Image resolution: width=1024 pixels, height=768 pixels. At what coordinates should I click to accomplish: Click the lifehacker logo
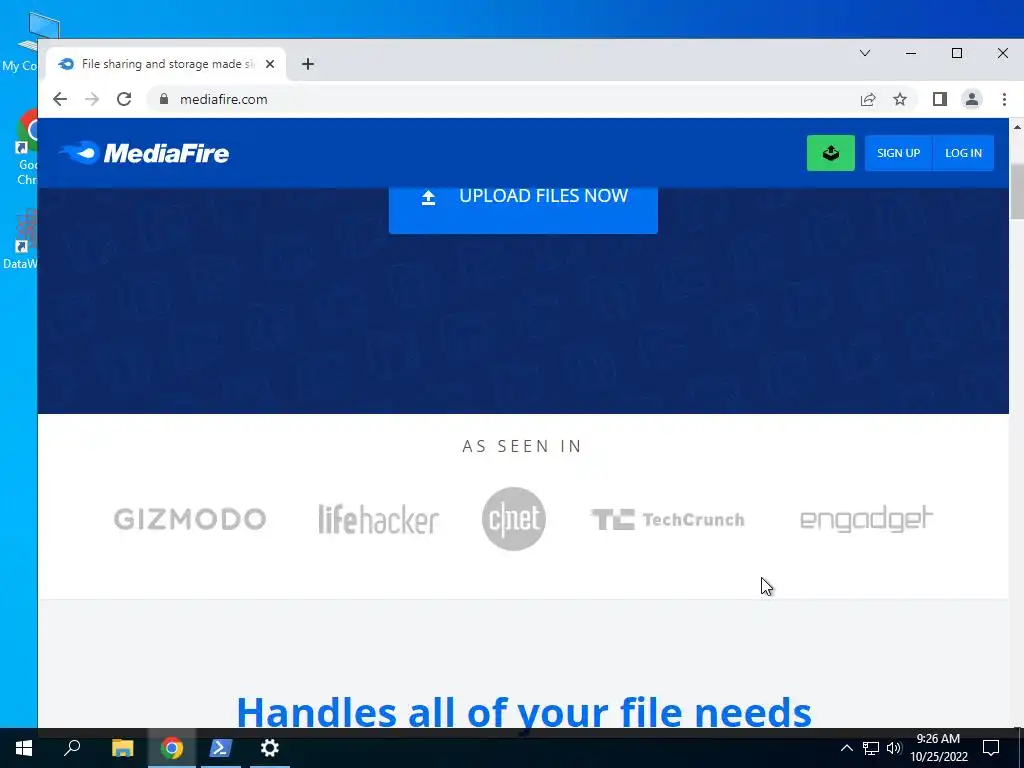coord(378,519)
